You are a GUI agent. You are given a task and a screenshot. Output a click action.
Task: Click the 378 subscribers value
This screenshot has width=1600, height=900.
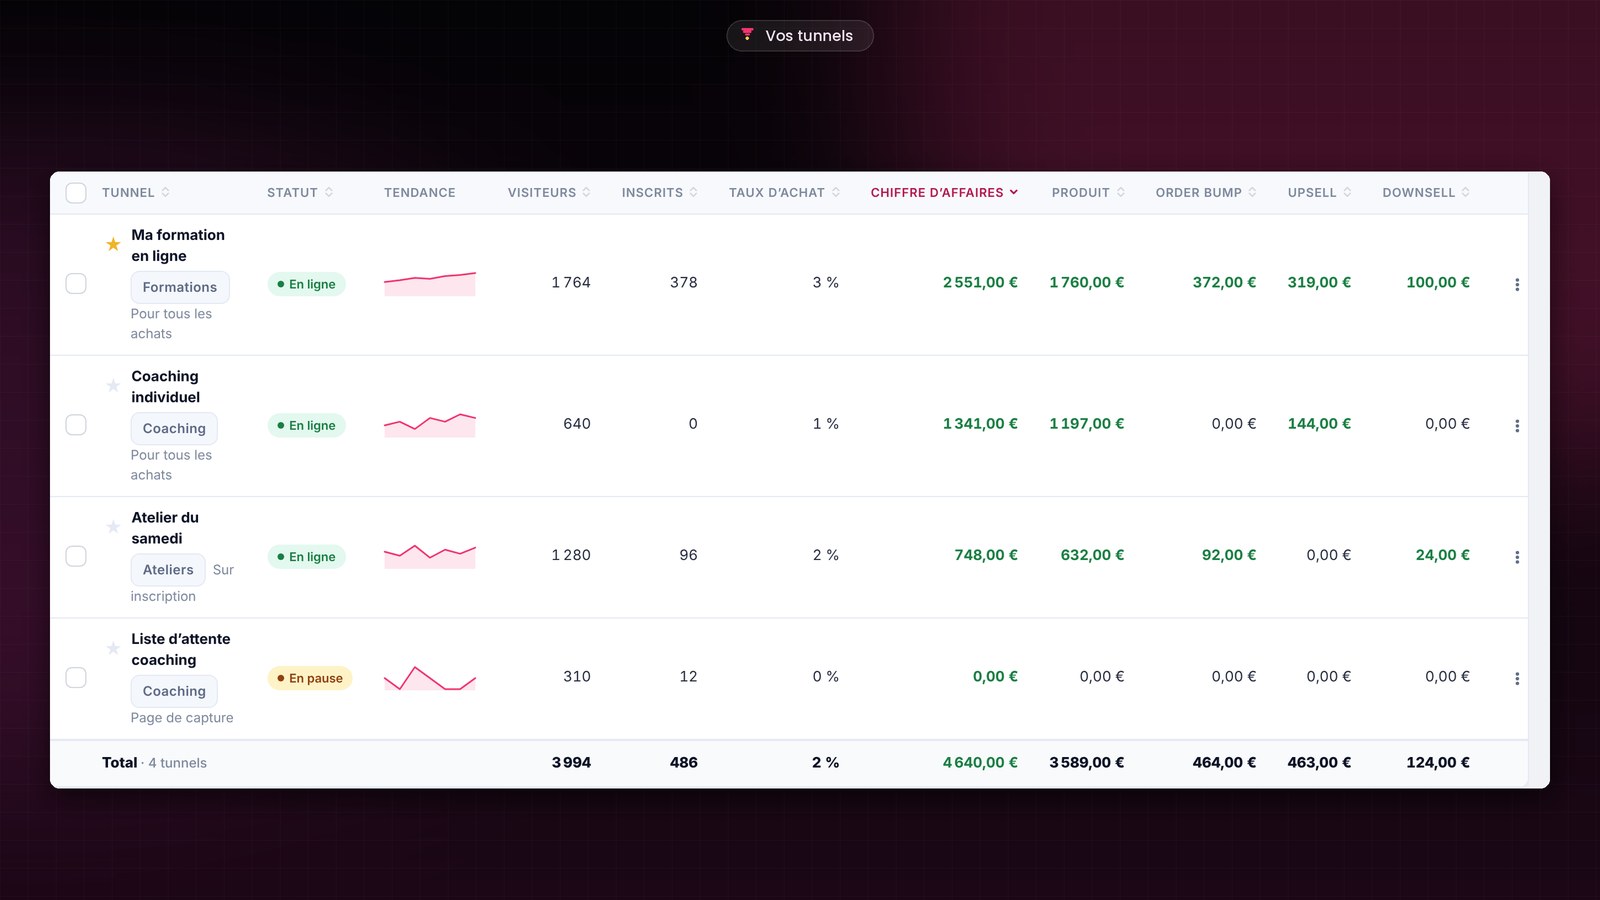[x=684, y=283]
